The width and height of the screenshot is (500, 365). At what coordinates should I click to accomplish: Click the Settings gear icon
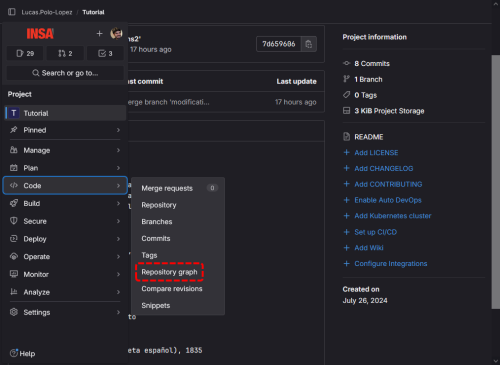[14, 312]
